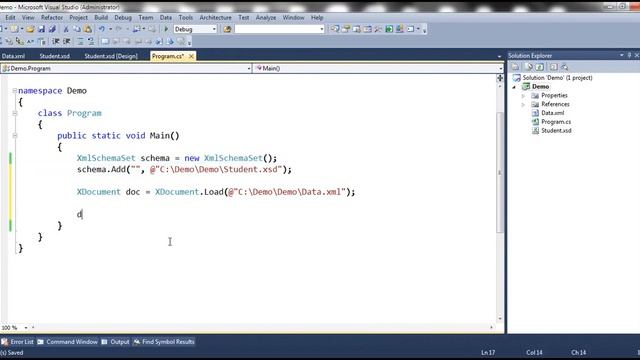Click the Clear Bookmarks icon in the text editor toolbar

coord(181,41)
